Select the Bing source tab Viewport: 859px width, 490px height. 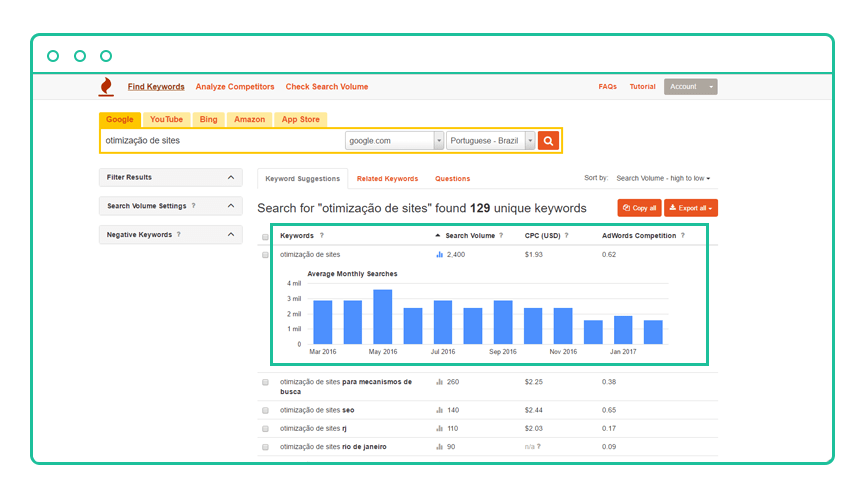tap(208, 119)
